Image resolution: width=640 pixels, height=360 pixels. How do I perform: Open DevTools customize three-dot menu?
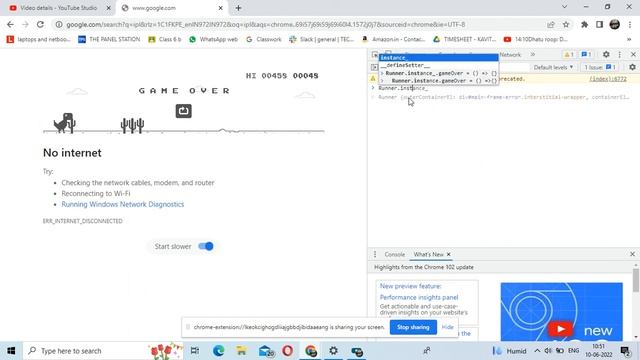620,54
